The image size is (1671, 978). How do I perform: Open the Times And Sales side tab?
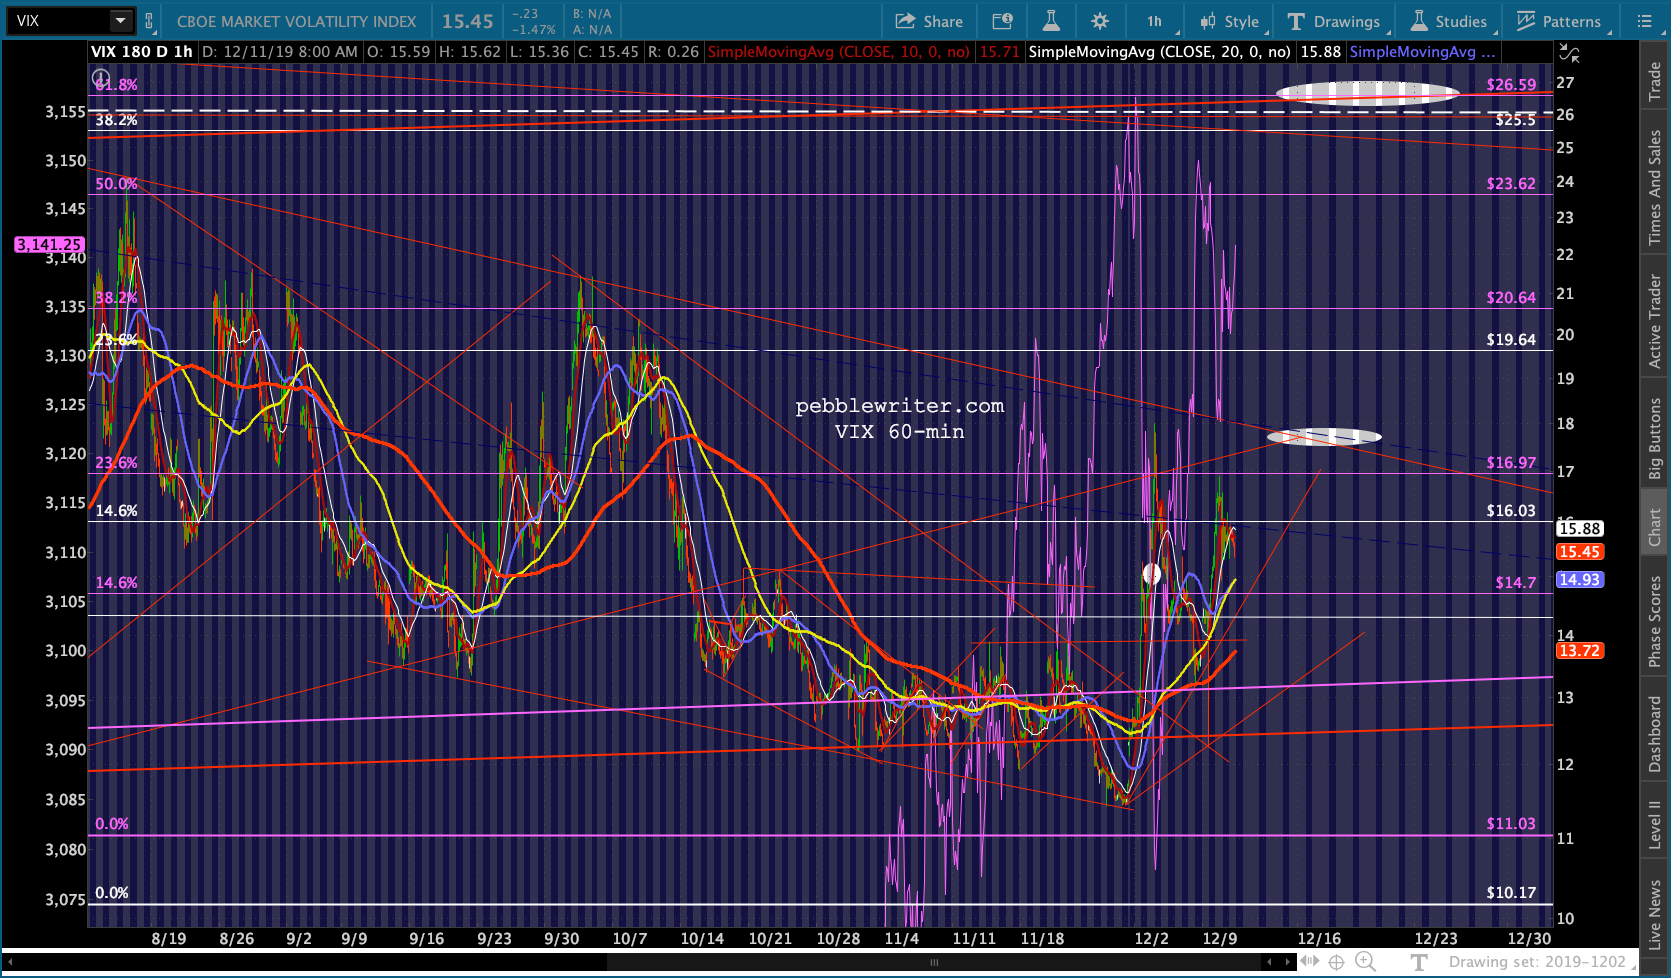click(1655, 187)
